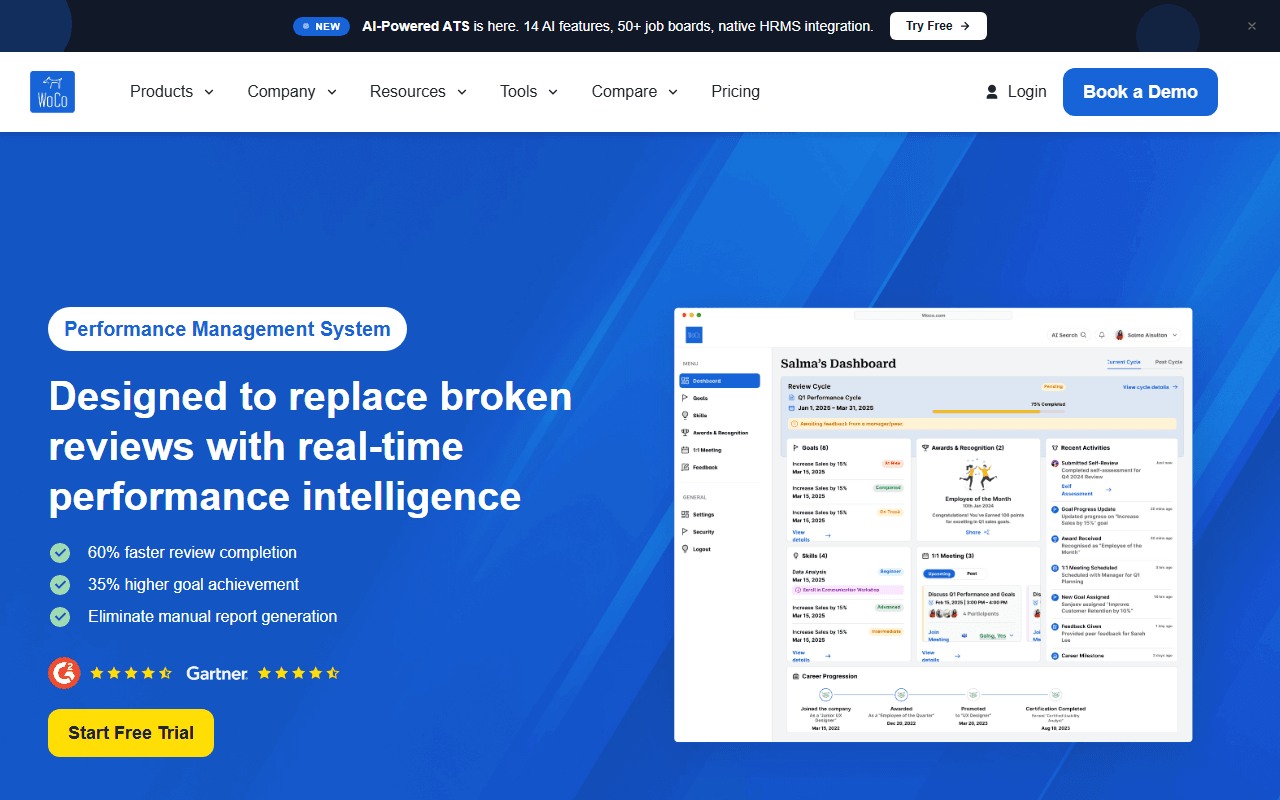Expand the Products dropdown menu
The image size is (1280, 800).
pyautogui.click(x=172, y=92)
